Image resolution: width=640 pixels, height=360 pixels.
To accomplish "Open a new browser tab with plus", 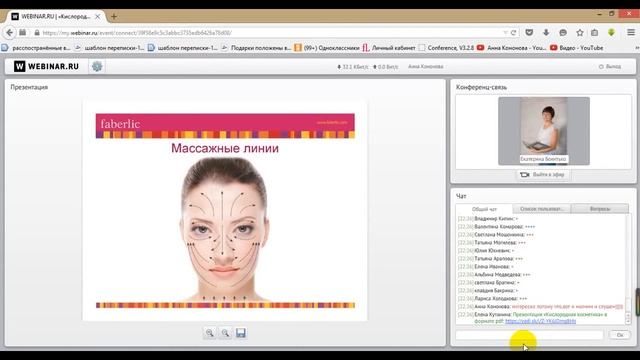I will [114, 17].
